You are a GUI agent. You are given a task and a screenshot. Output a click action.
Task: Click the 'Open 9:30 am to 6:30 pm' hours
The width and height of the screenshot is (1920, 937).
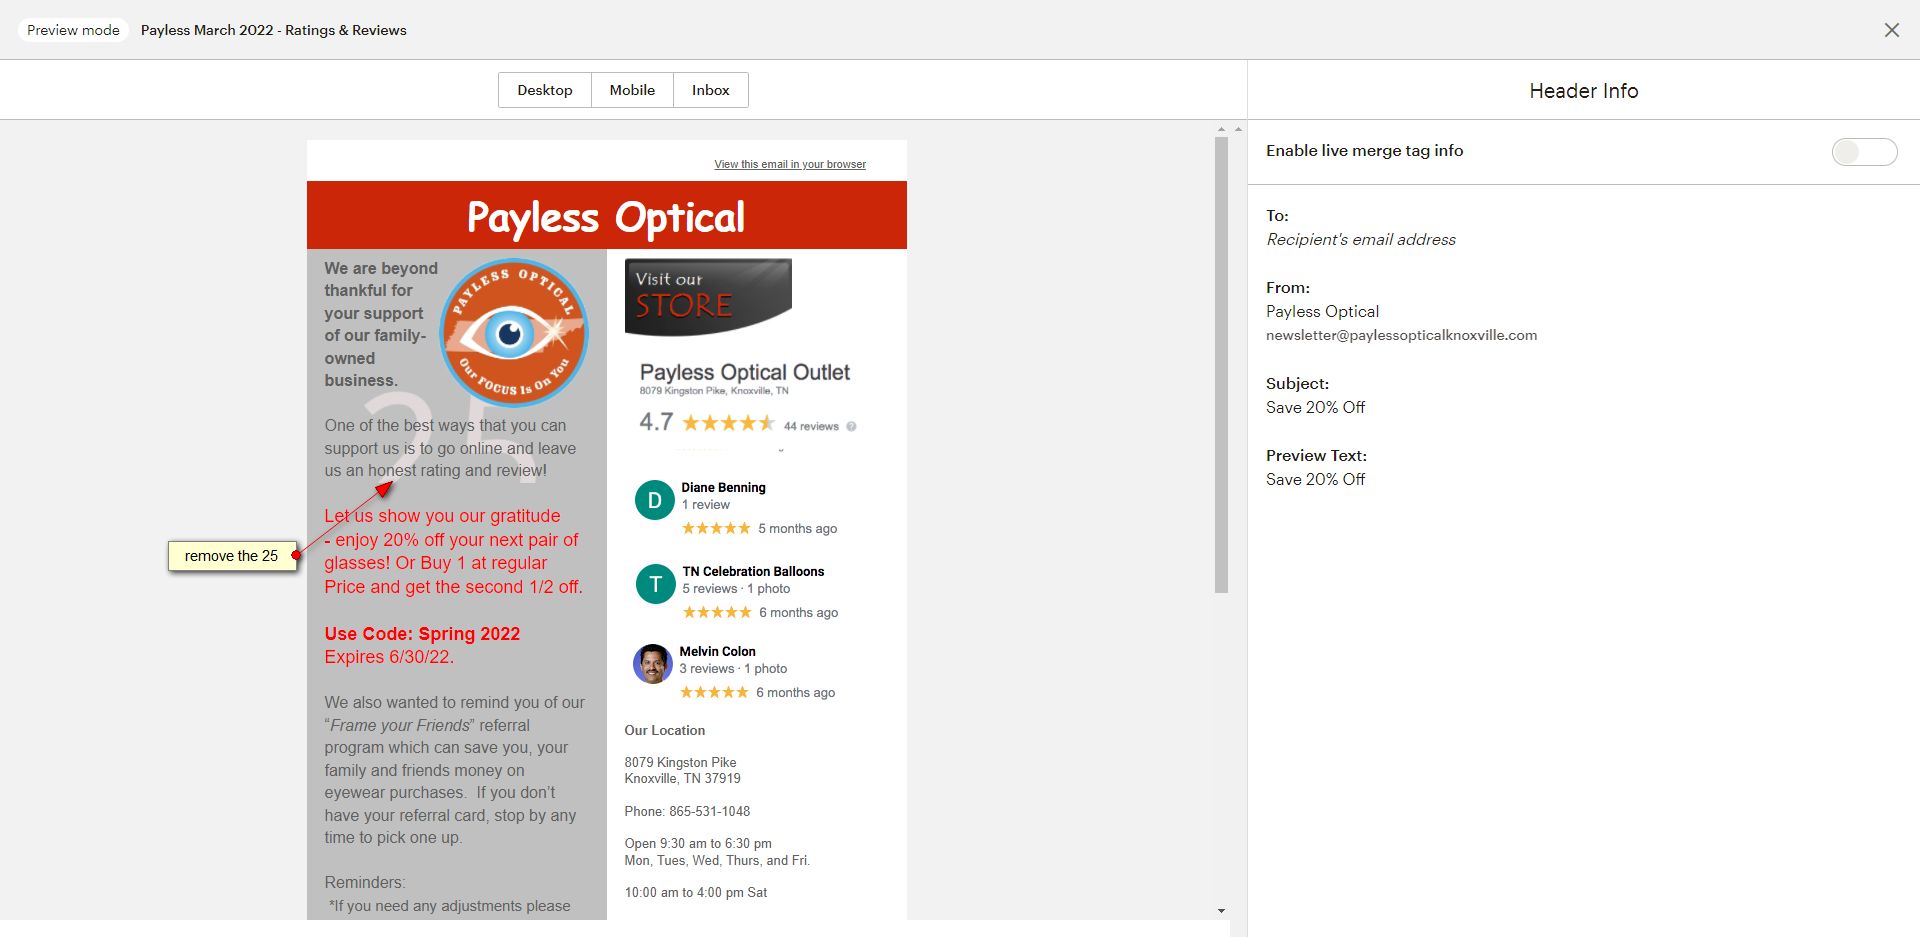[x=698, y=843]
